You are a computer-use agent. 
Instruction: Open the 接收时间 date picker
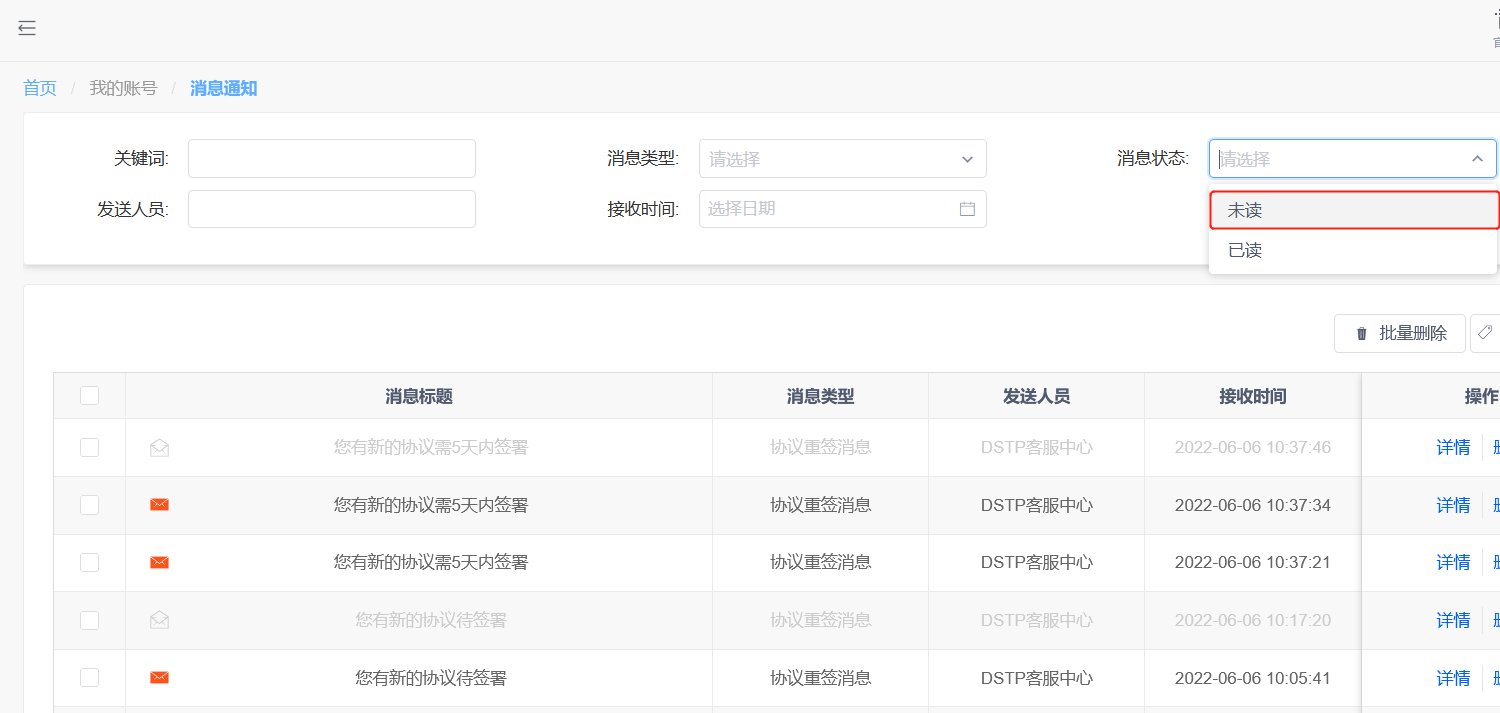click(842, 209)
